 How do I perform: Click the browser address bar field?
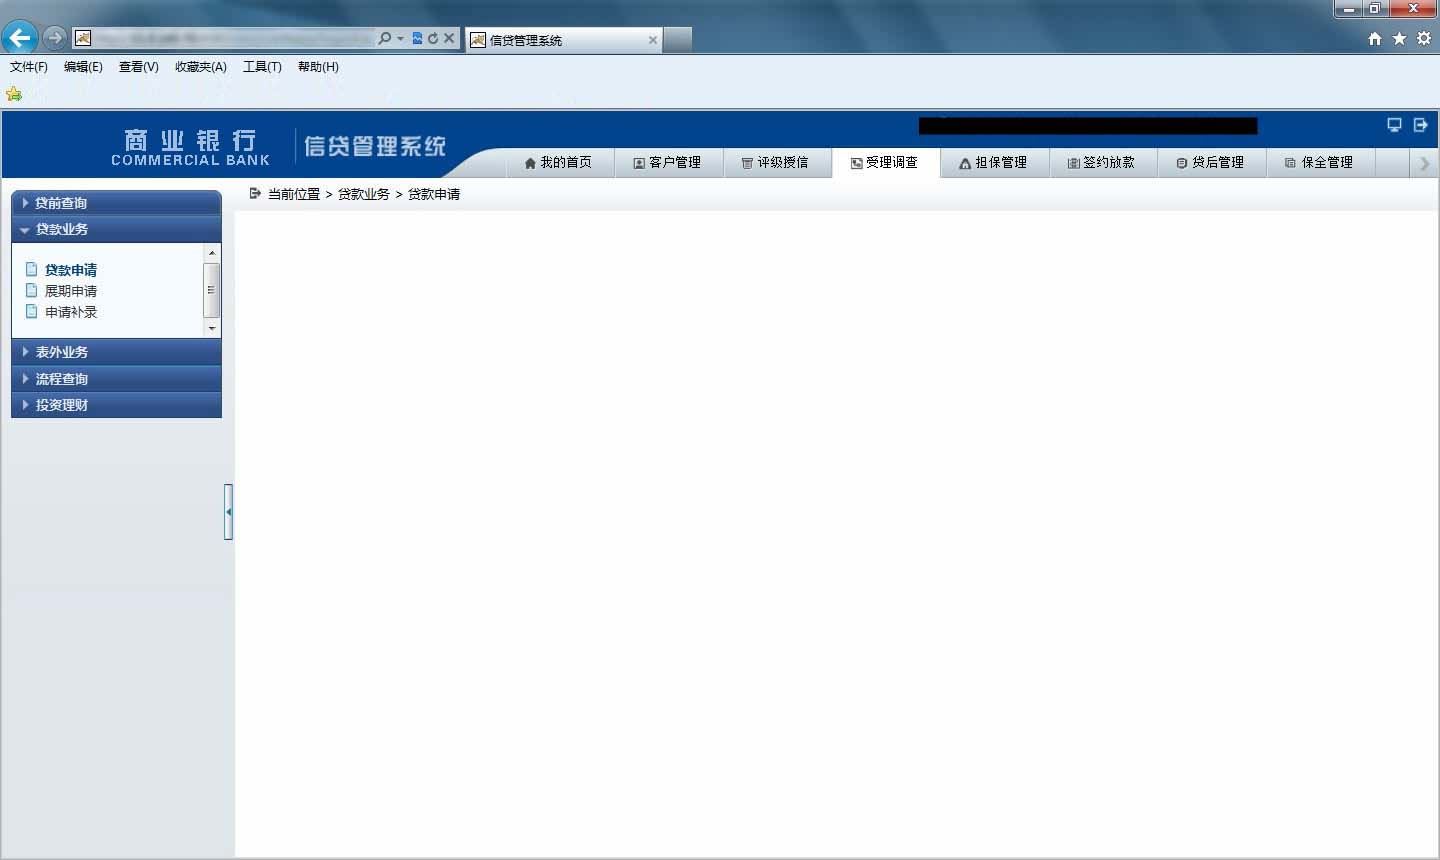click(233, 39)
